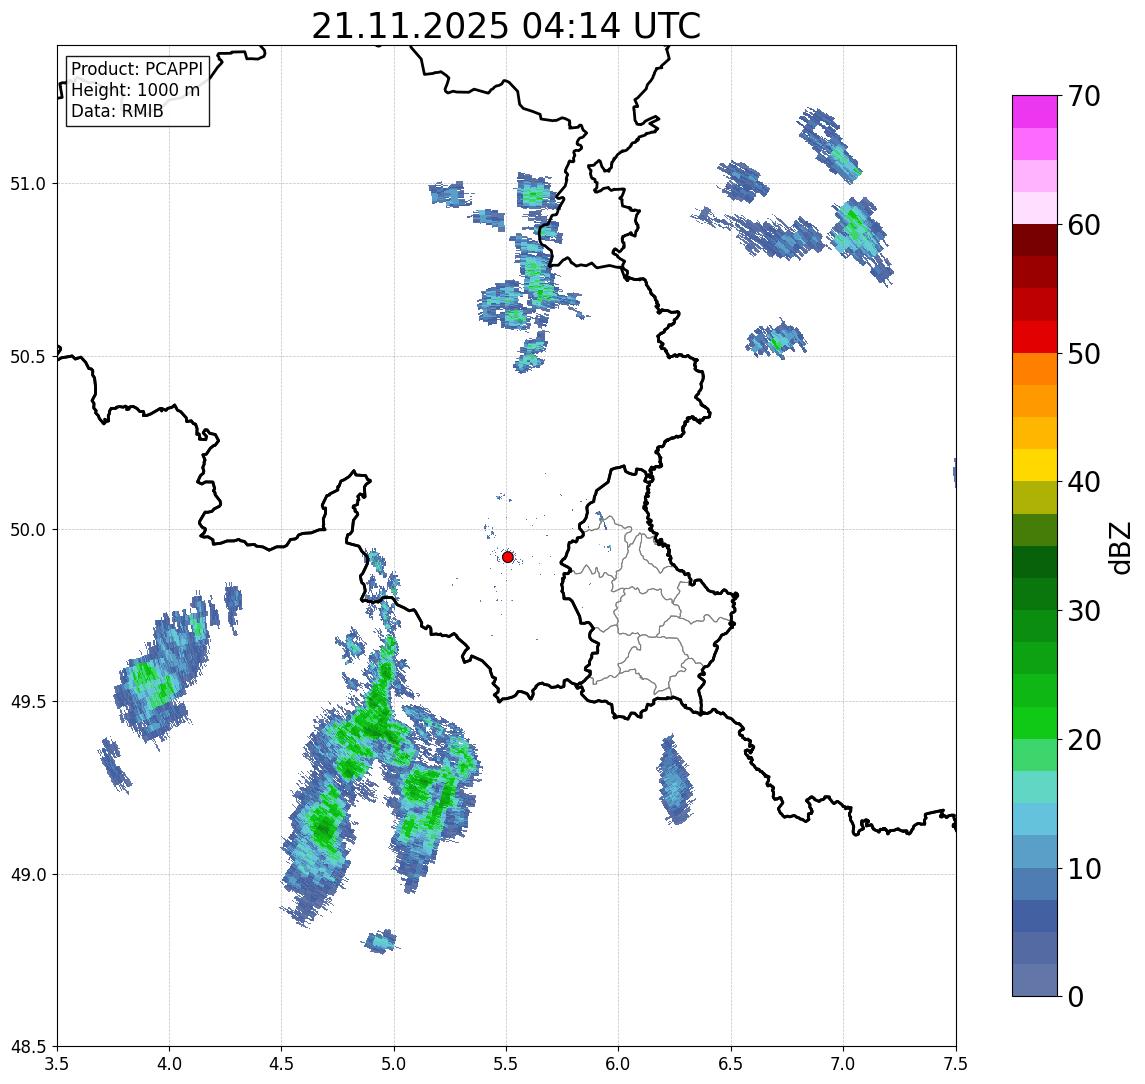
Task: Click the magenta top colorbar swatch
Action: click(1035, 112)
